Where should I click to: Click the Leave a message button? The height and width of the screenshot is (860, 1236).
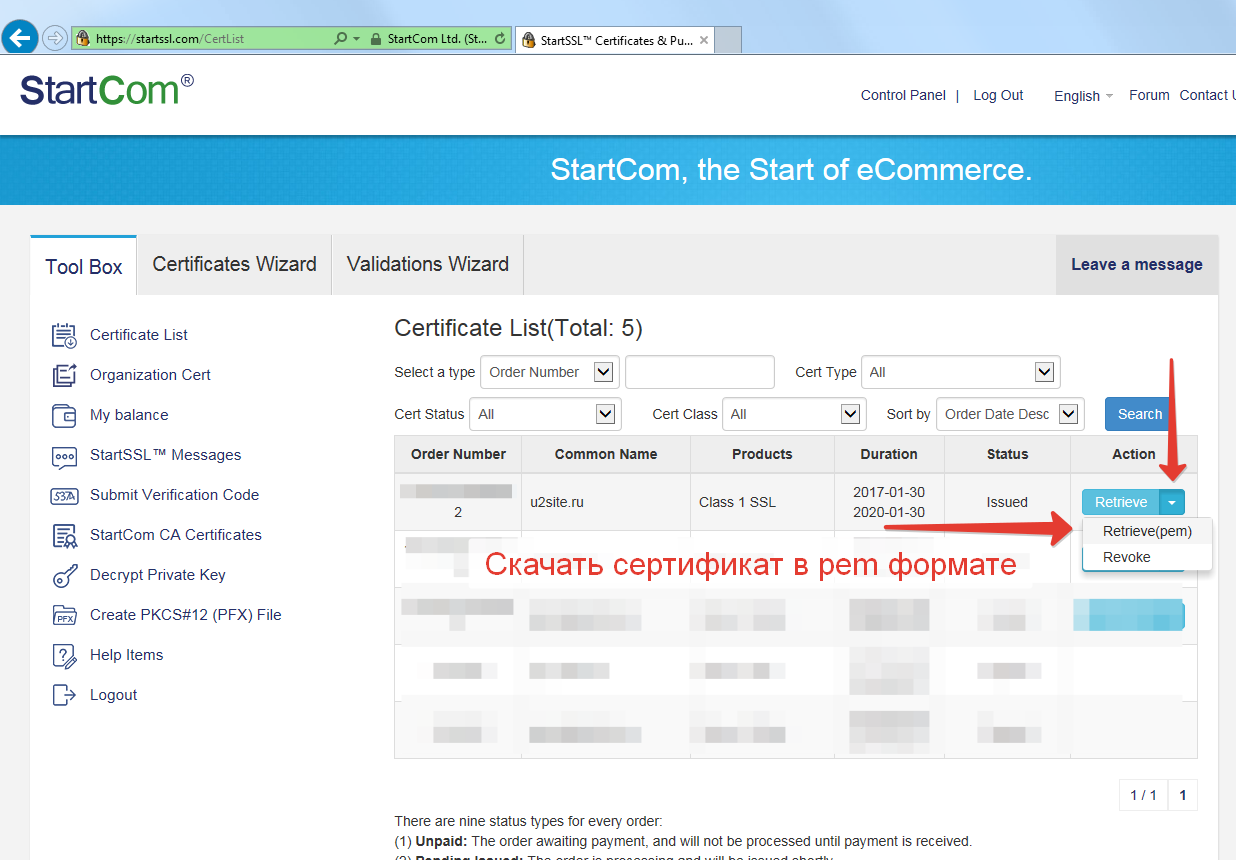[1137, 265]
